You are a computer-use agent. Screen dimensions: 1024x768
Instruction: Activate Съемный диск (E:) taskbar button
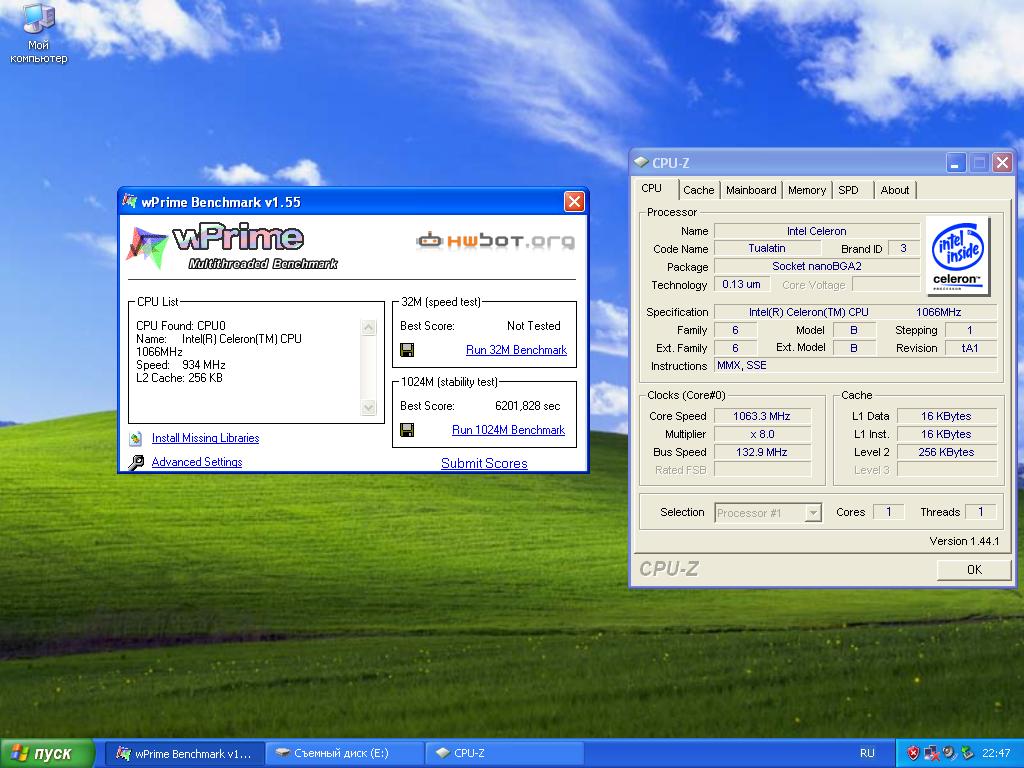[x=346, y=753]
